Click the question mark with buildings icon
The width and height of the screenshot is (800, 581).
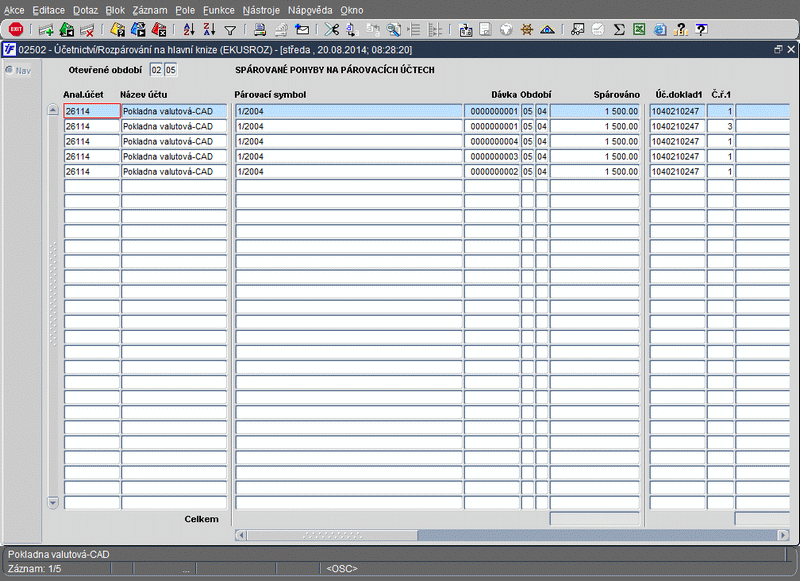[681, 30]
